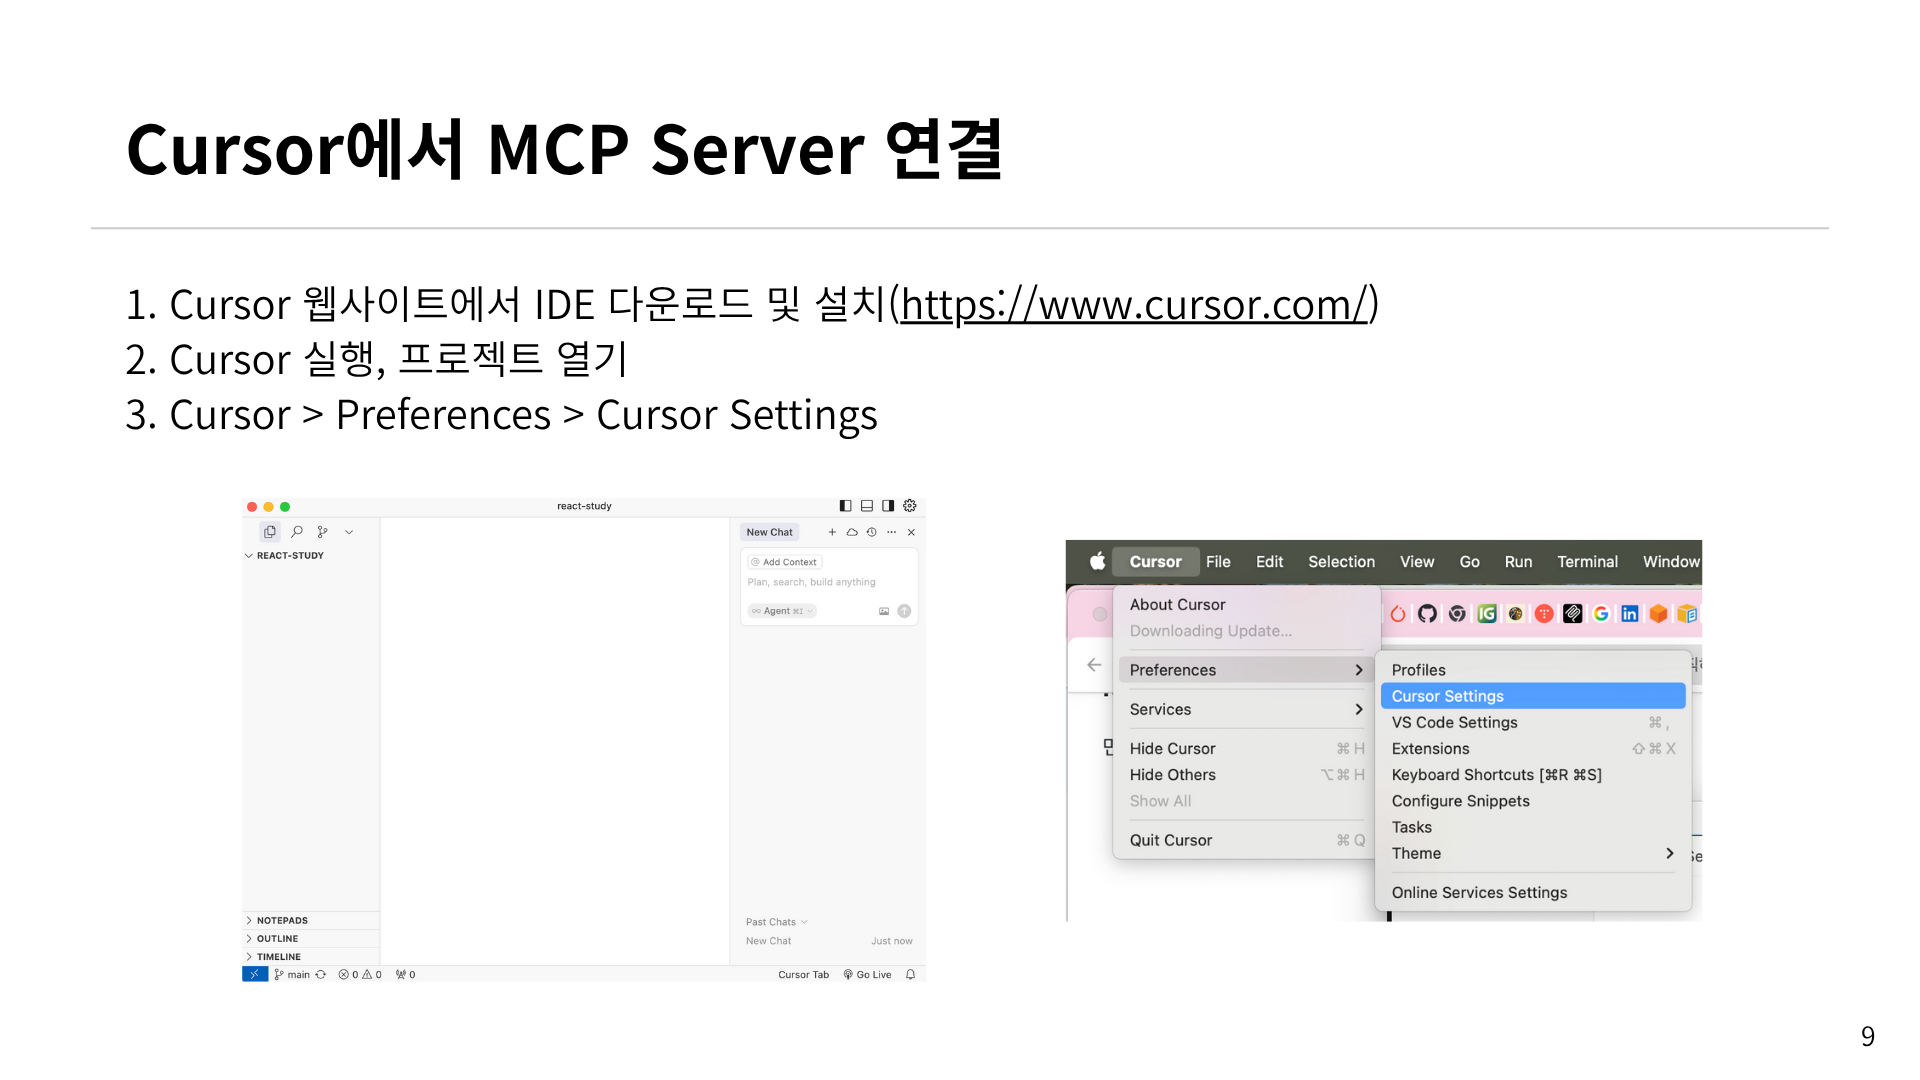Open the Terminal menu in menu bar
The image size is (1920, 1080).
click(x=1587, y=562)
